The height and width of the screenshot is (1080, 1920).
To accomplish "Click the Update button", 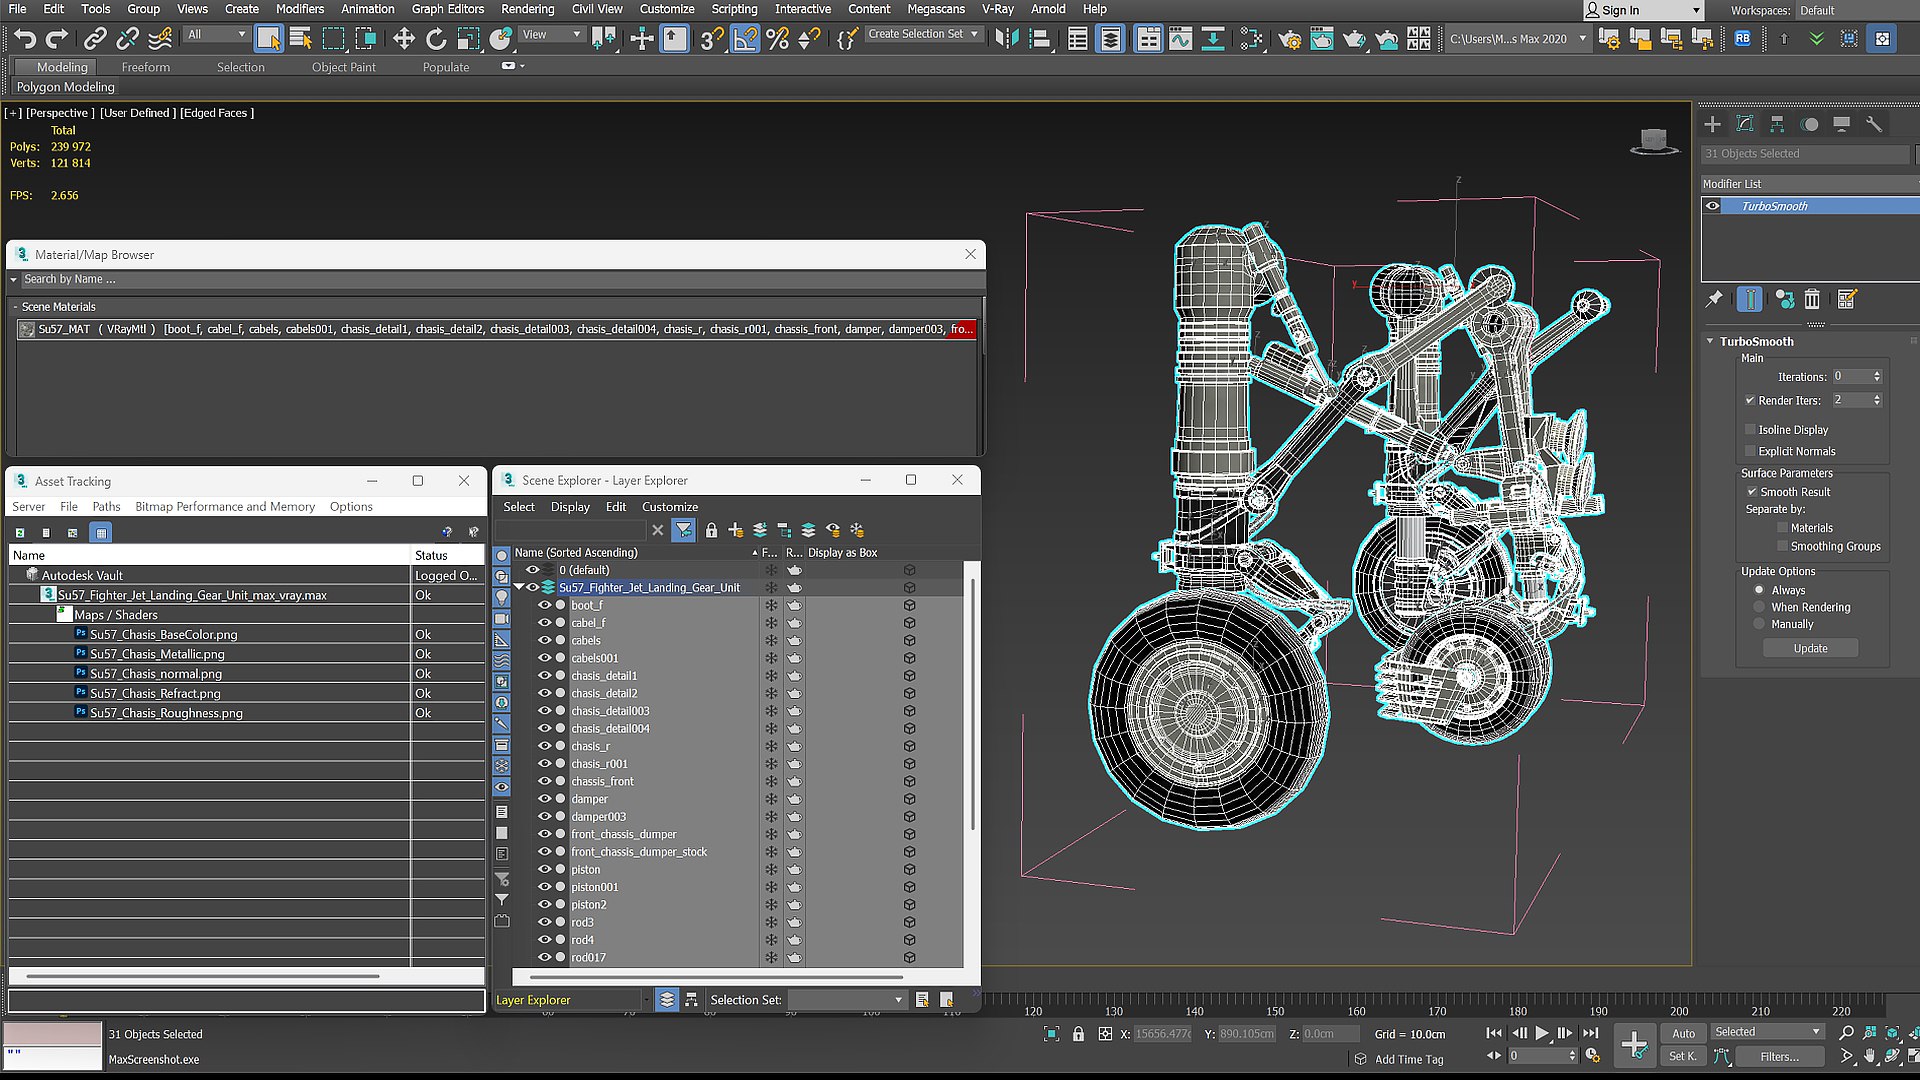I will (x=1810, y=648).
